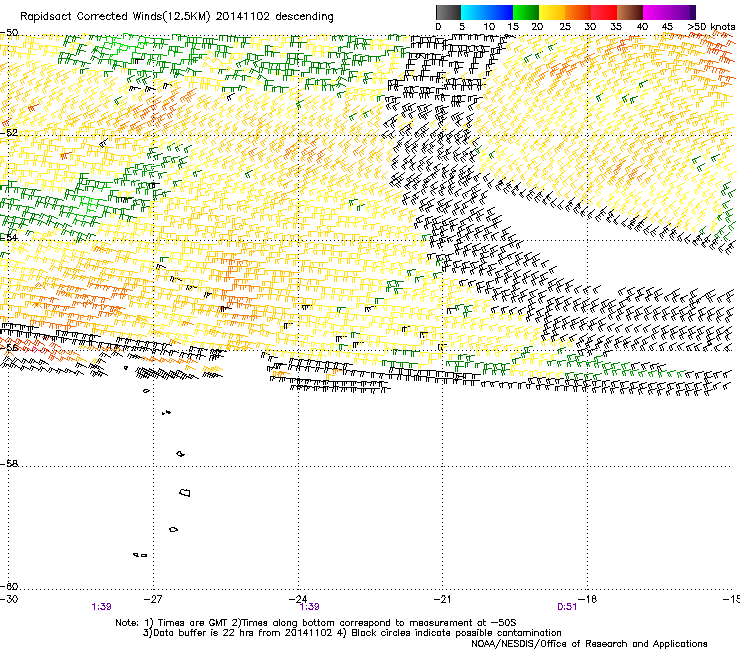Click the purple 1:39 time near -24
The height and width of the screenshot is (650, 740).
tap(310, 607)
